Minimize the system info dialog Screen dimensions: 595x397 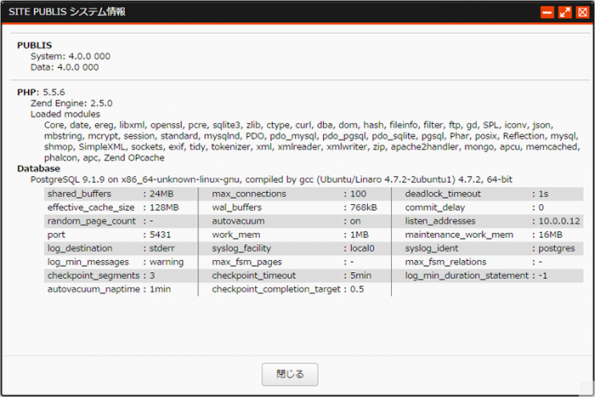click(x=547, y=13)
